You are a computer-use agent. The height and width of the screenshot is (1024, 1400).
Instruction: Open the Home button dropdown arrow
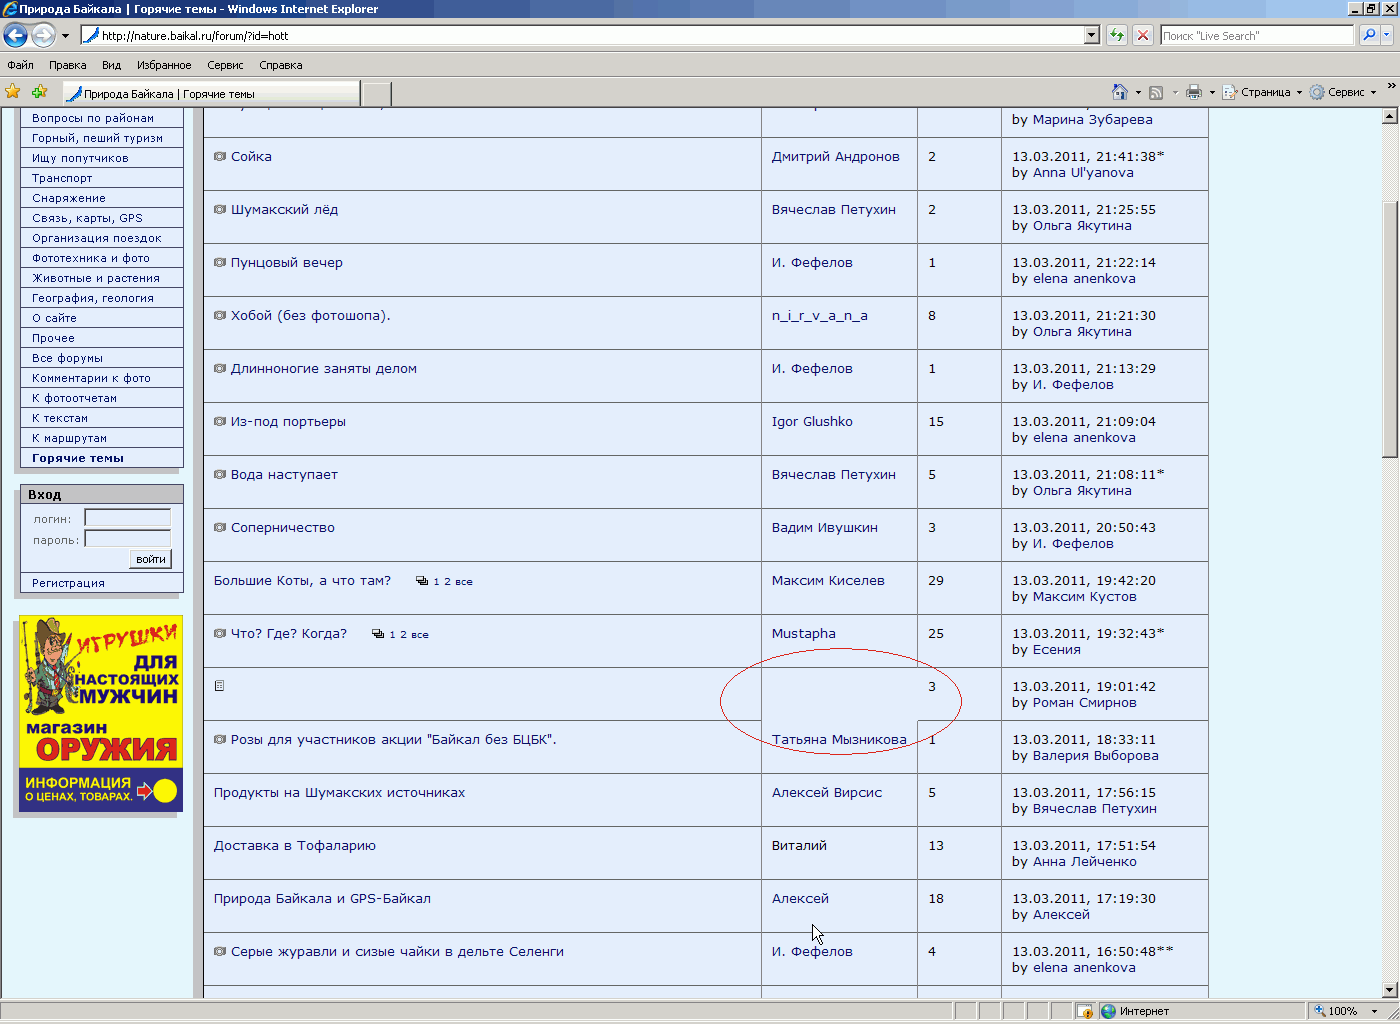pos(1138,93)
